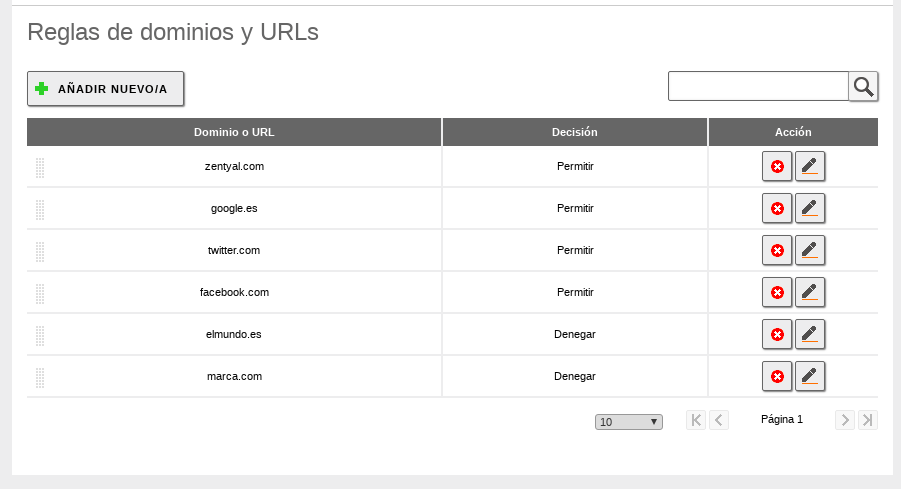
Task: Select the facebook.com domain cell
Action: click(234, 292)
